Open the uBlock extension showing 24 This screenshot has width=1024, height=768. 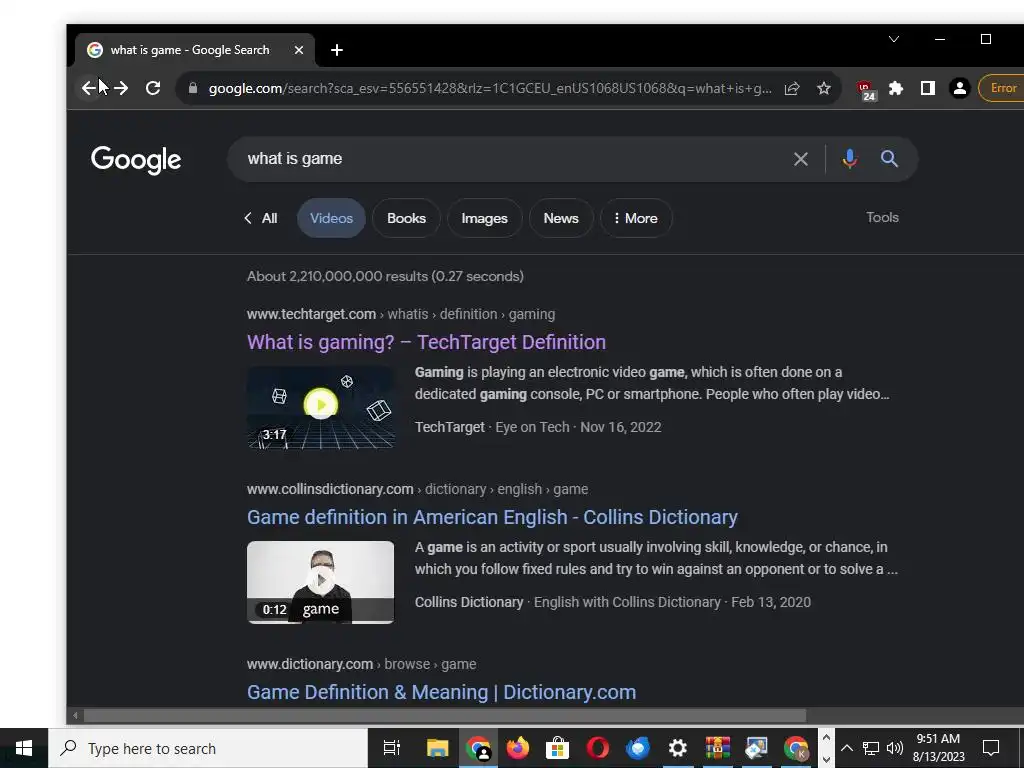coord(865,89)
